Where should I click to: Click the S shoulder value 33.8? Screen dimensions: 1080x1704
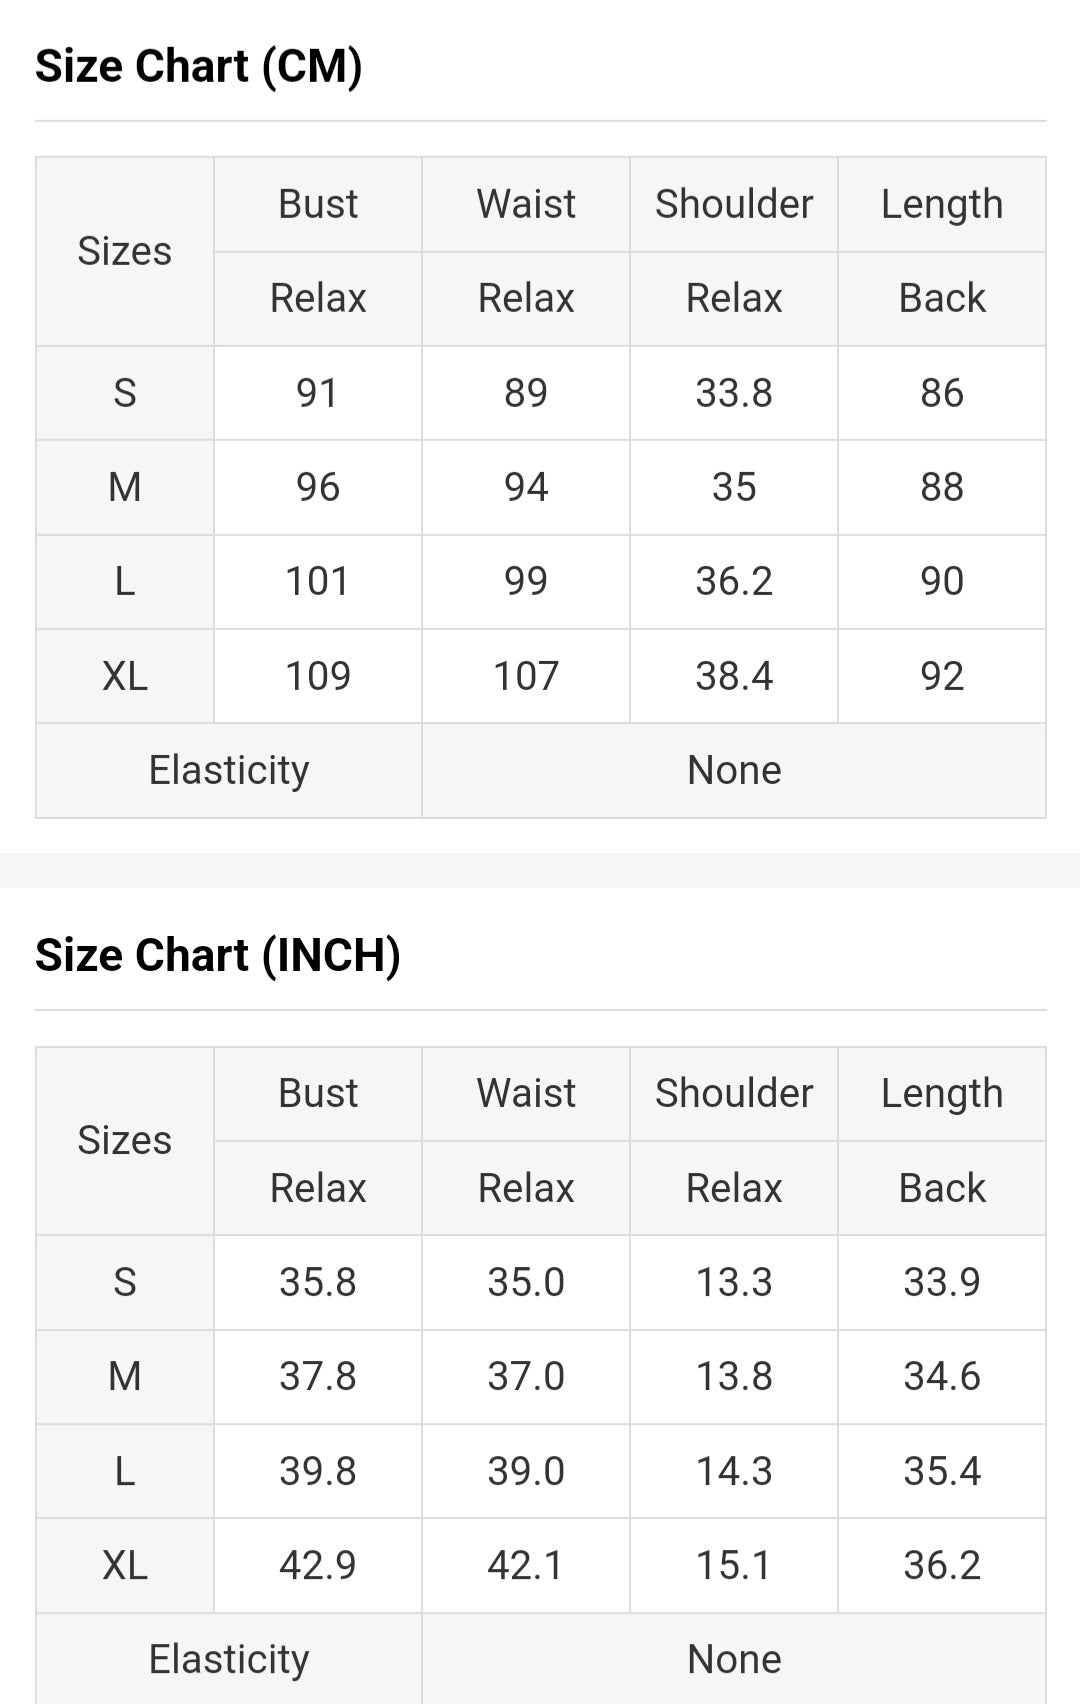(x=734, y=393)
